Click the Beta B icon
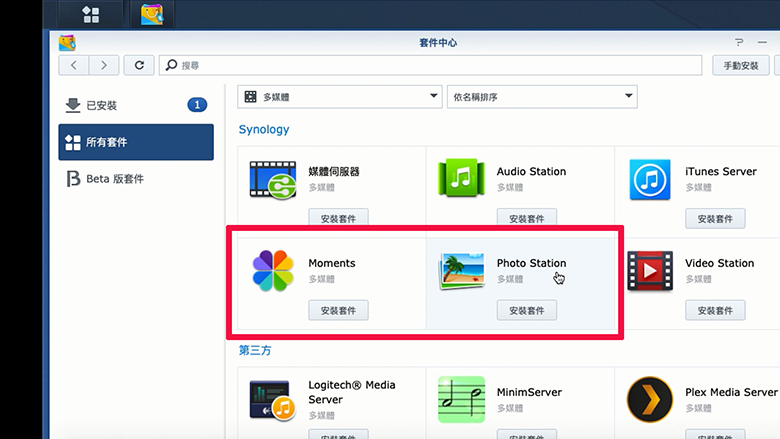 pos(73,178)
